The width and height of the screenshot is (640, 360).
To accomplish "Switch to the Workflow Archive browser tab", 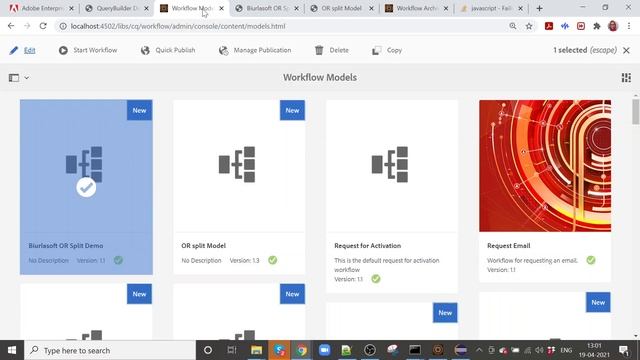I will pyautogui.click(x=416, y=8).
